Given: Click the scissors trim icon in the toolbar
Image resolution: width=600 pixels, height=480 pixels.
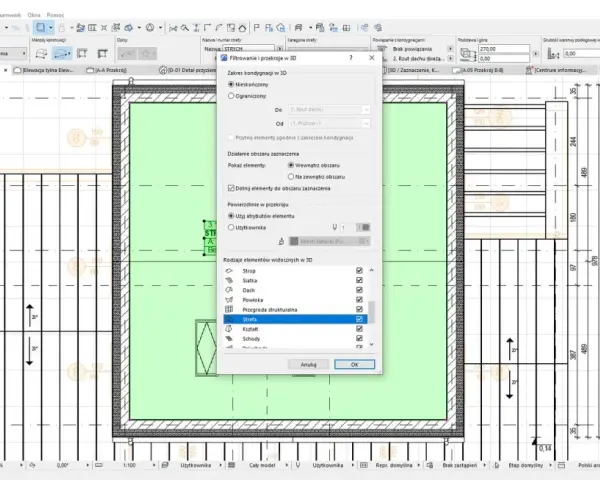Looking at the screenshot, I should [173, 28].
